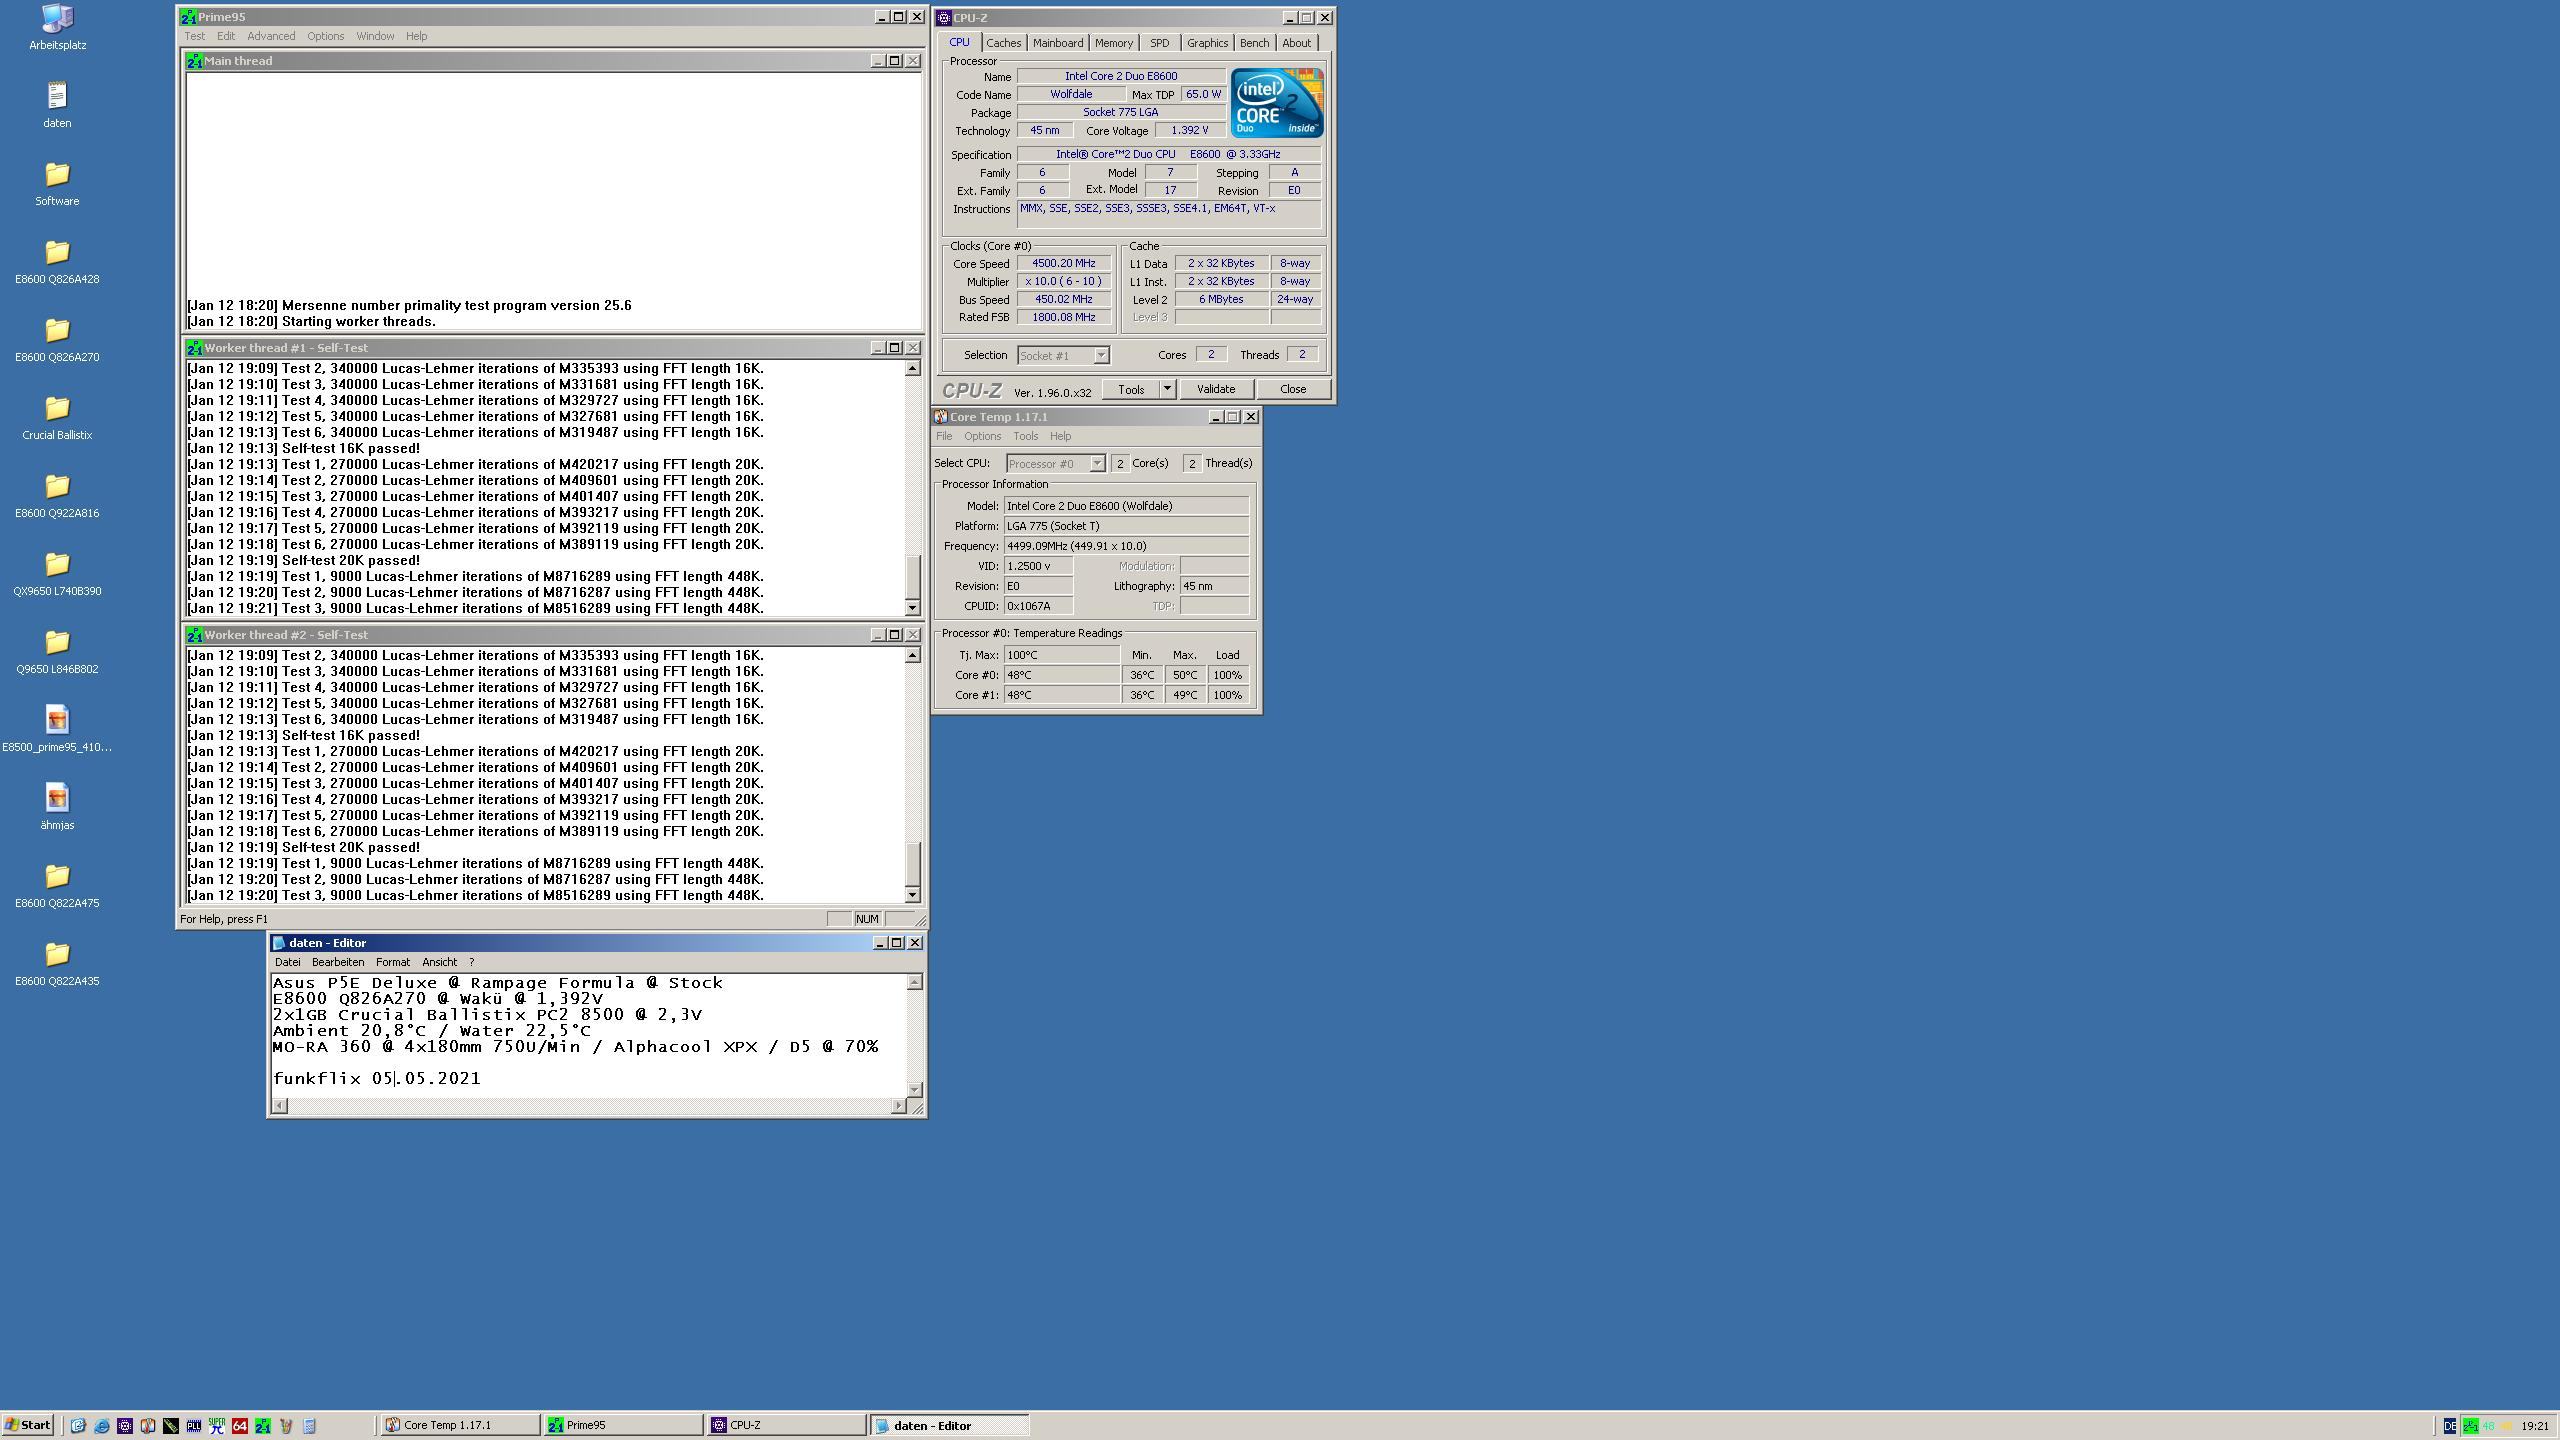
Task: Select the QX9650 L740B390 folder
Action: tap(57, 573)
